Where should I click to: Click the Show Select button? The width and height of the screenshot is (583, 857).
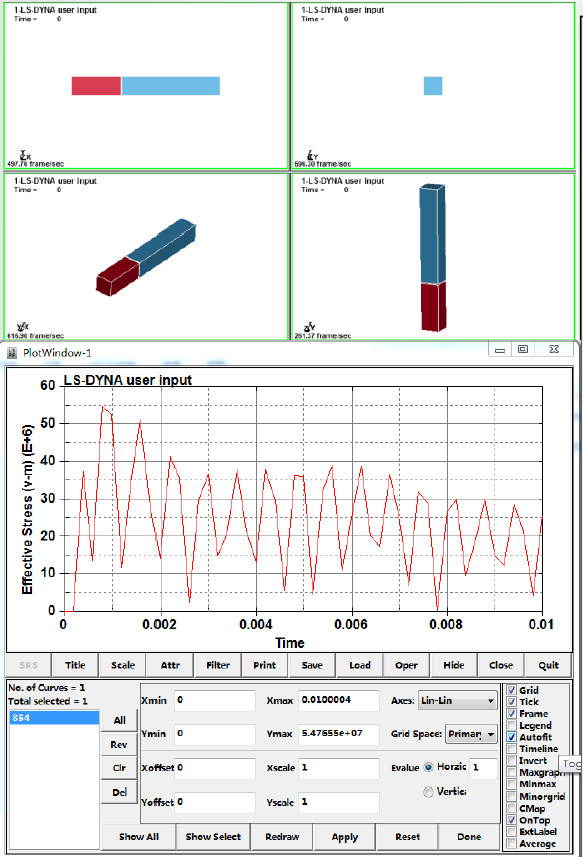(x=213, y=837)
